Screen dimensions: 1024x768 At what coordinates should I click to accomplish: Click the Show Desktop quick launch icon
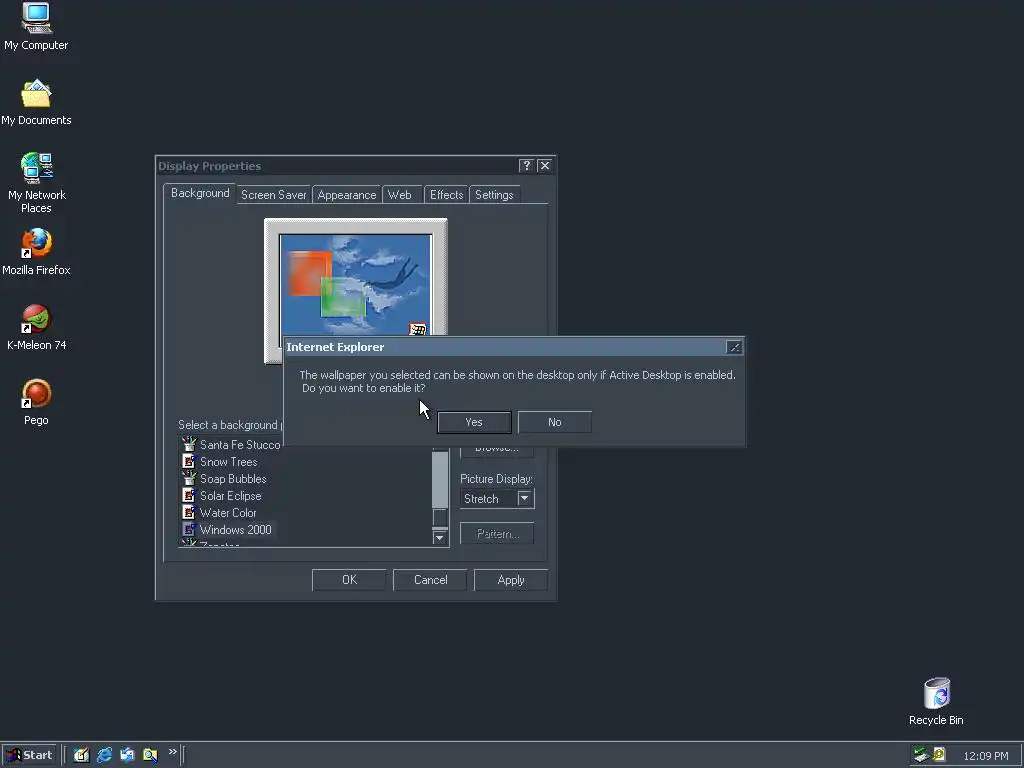81,755
